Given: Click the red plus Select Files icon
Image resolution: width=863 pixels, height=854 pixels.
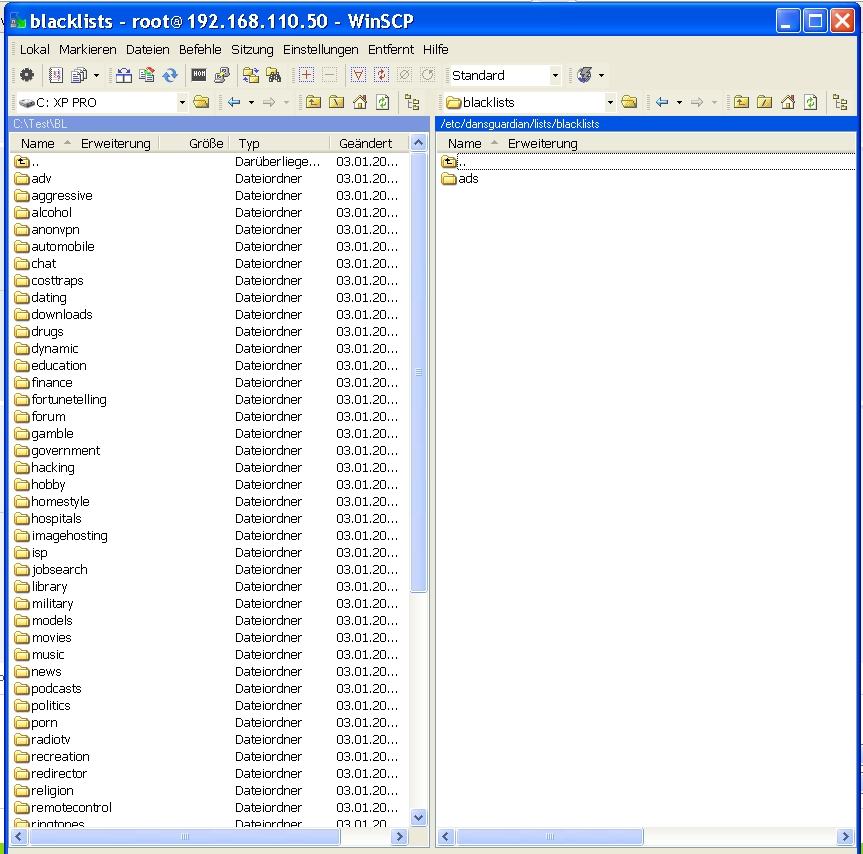Looking at the screenshot, I should pos(306,75).
